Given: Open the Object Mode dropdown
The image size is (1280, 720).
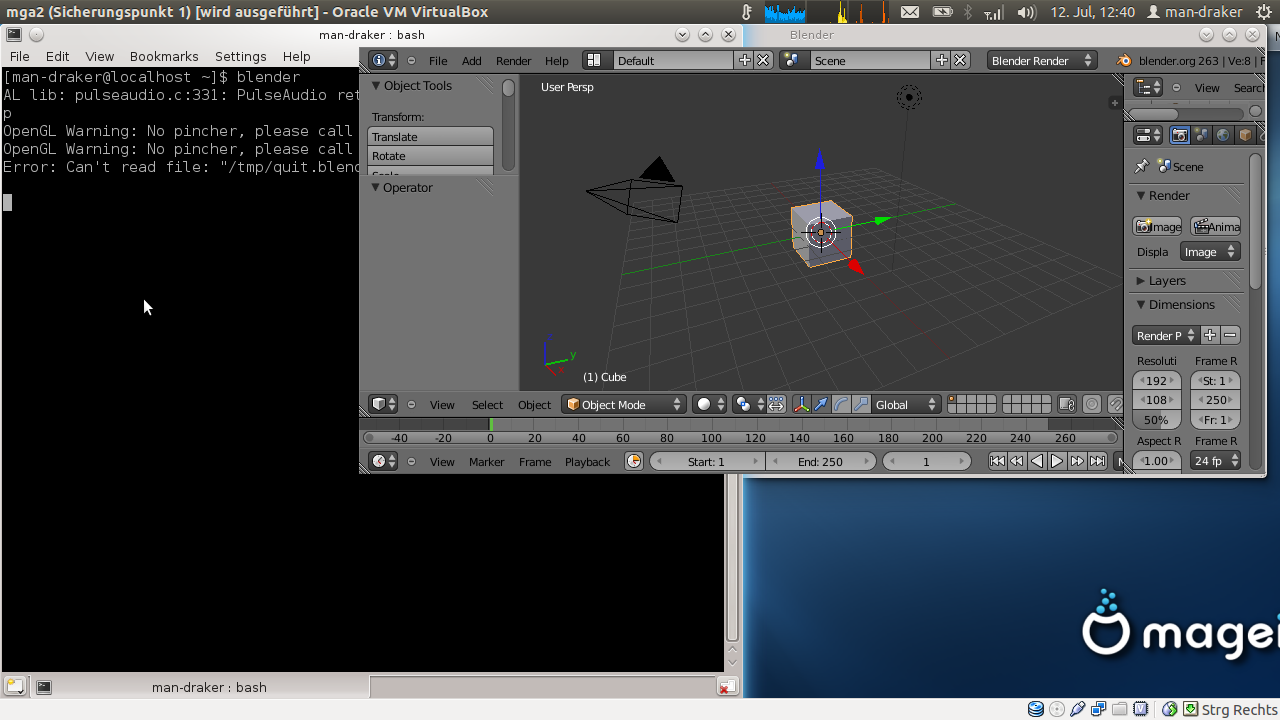Looking at the screenshot, I should pos(624,404).
